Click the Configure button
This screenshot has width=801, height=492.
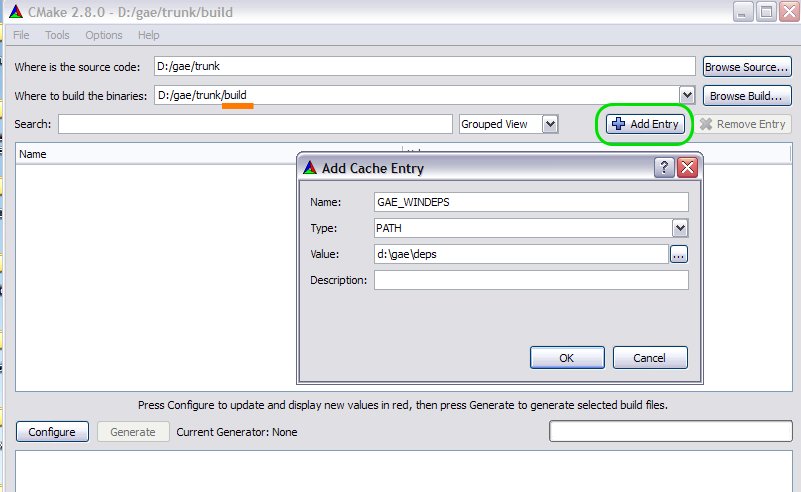tap(52, 432)
